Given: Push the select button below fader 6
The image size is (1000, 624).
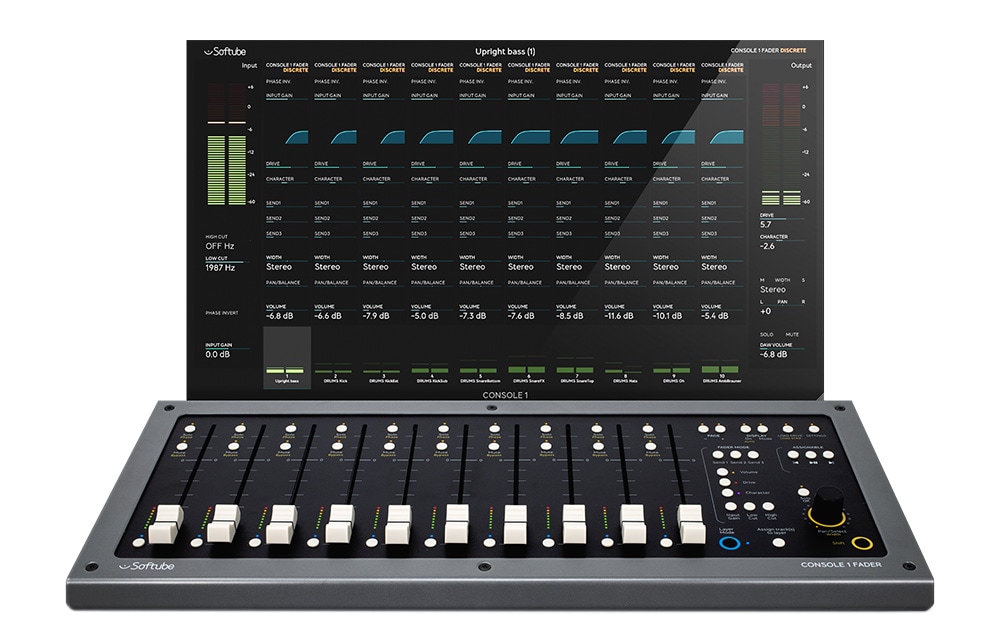Looking at the screenshot, I should tap(430, 543).
